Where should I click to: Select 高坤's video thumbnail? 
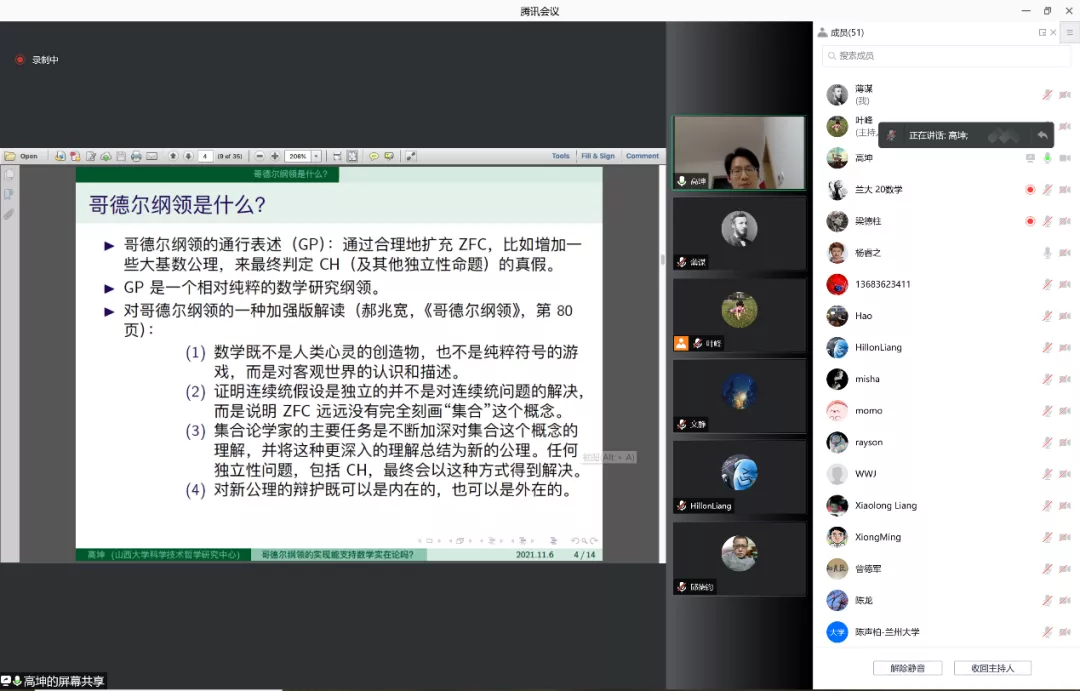(738, 153)
